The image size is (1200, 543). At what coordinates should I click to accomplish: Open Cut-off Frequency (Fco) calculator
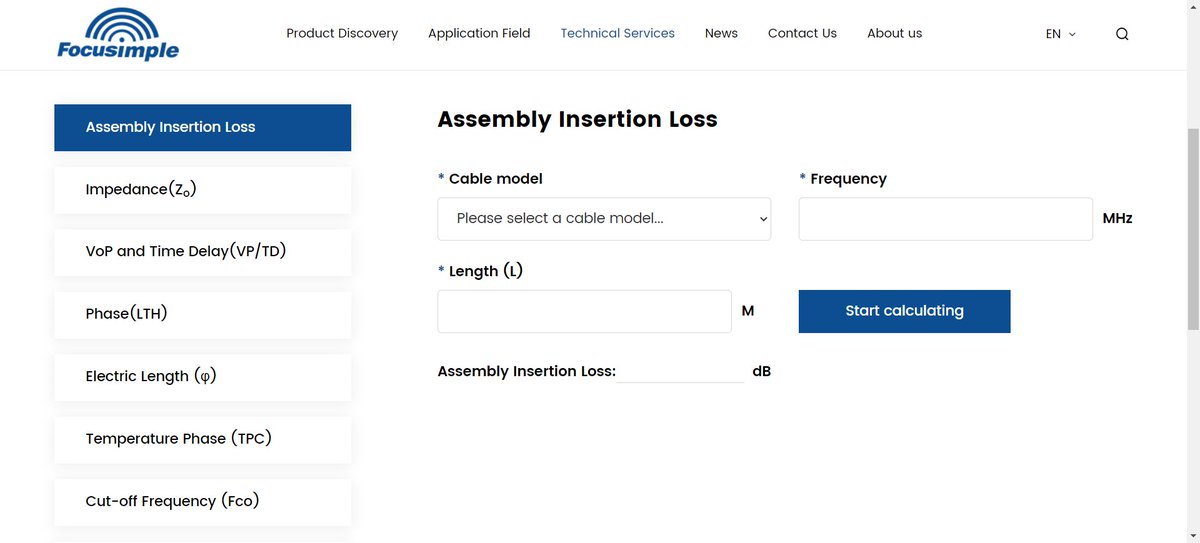pos(203,501)
